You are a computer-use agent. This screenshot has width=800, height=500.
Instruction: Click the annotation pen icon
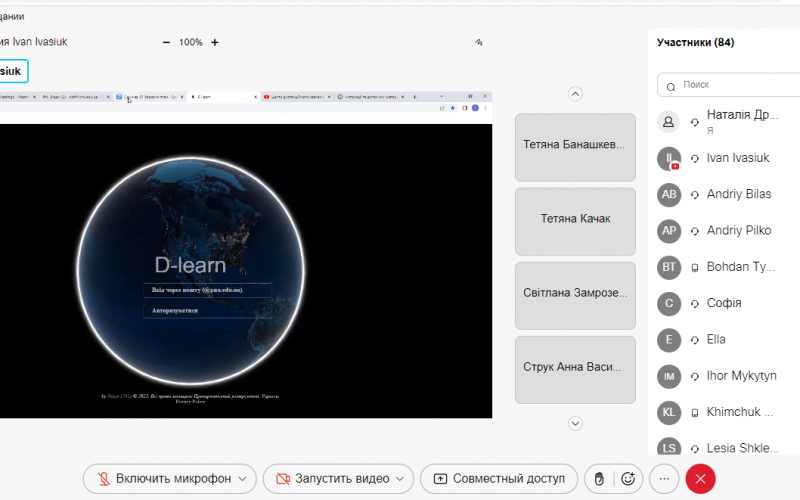point(479,43)
